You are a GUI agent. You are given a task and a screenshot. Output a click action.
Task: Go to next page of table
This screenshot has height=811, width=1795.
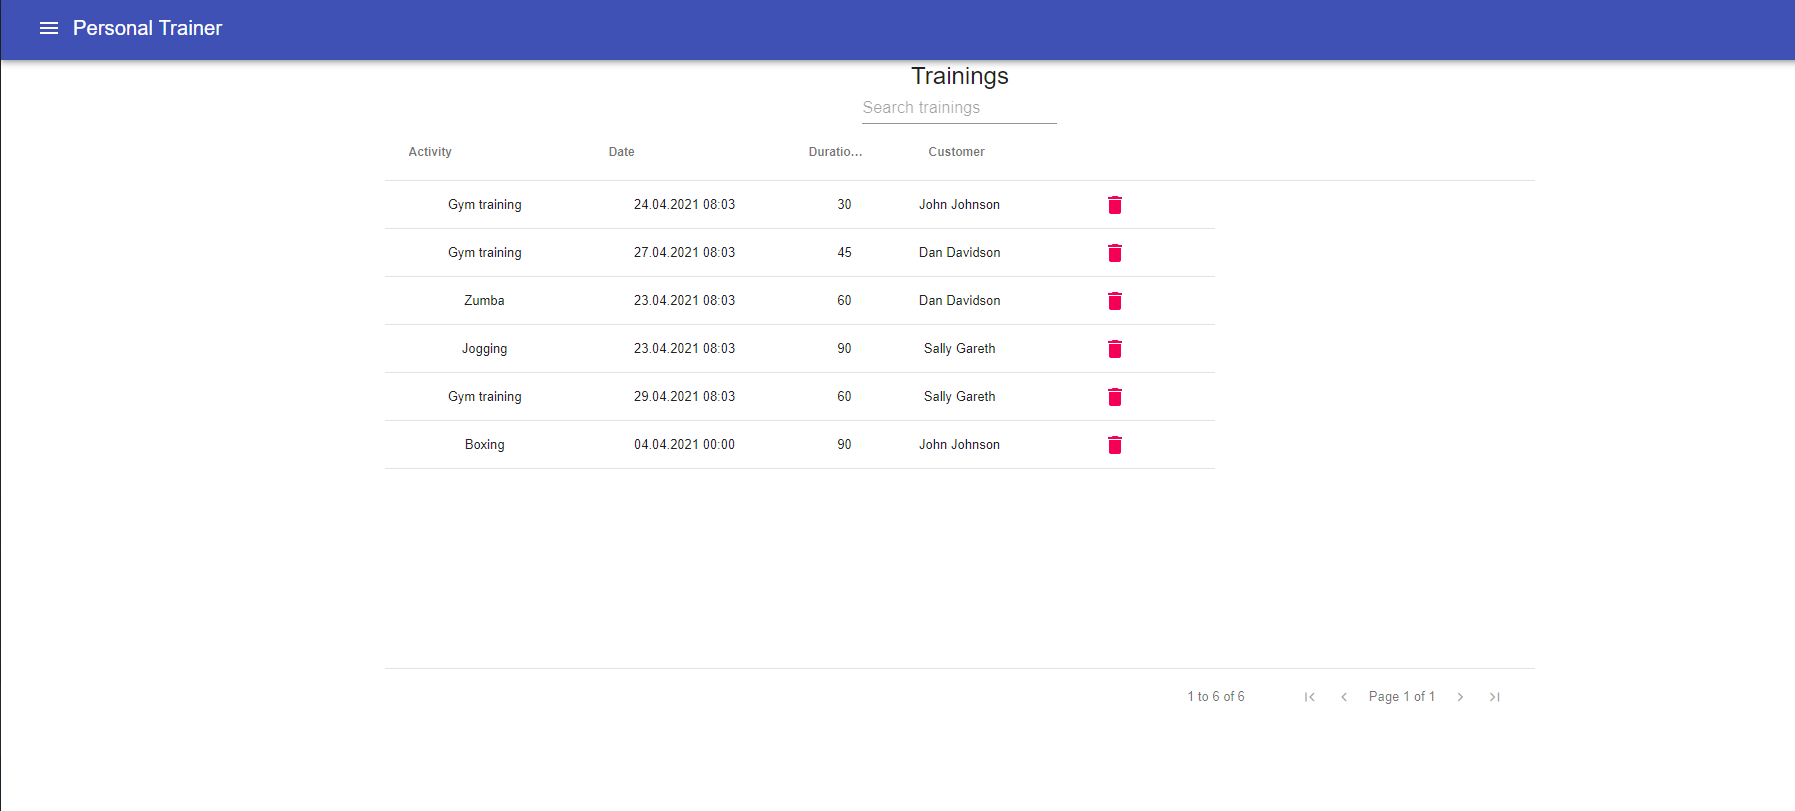click(x=1460, y=697)
